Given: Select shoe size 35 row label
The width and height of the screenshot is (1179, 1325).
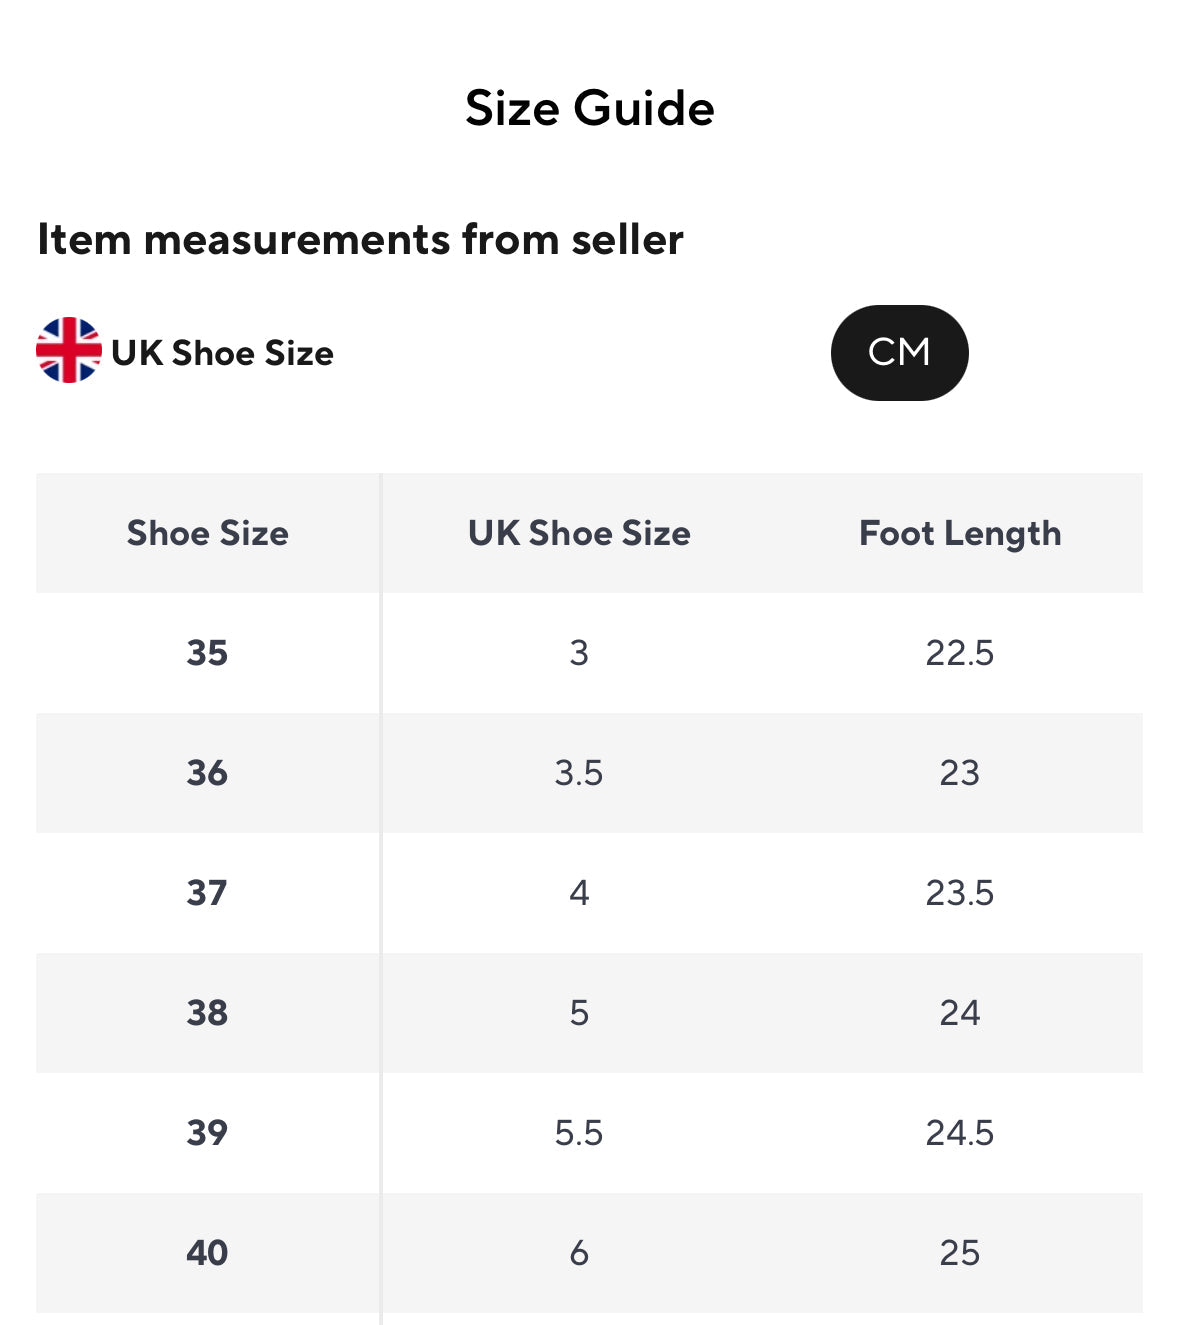Looking at the screenshot, I should (x=207, y=653).
